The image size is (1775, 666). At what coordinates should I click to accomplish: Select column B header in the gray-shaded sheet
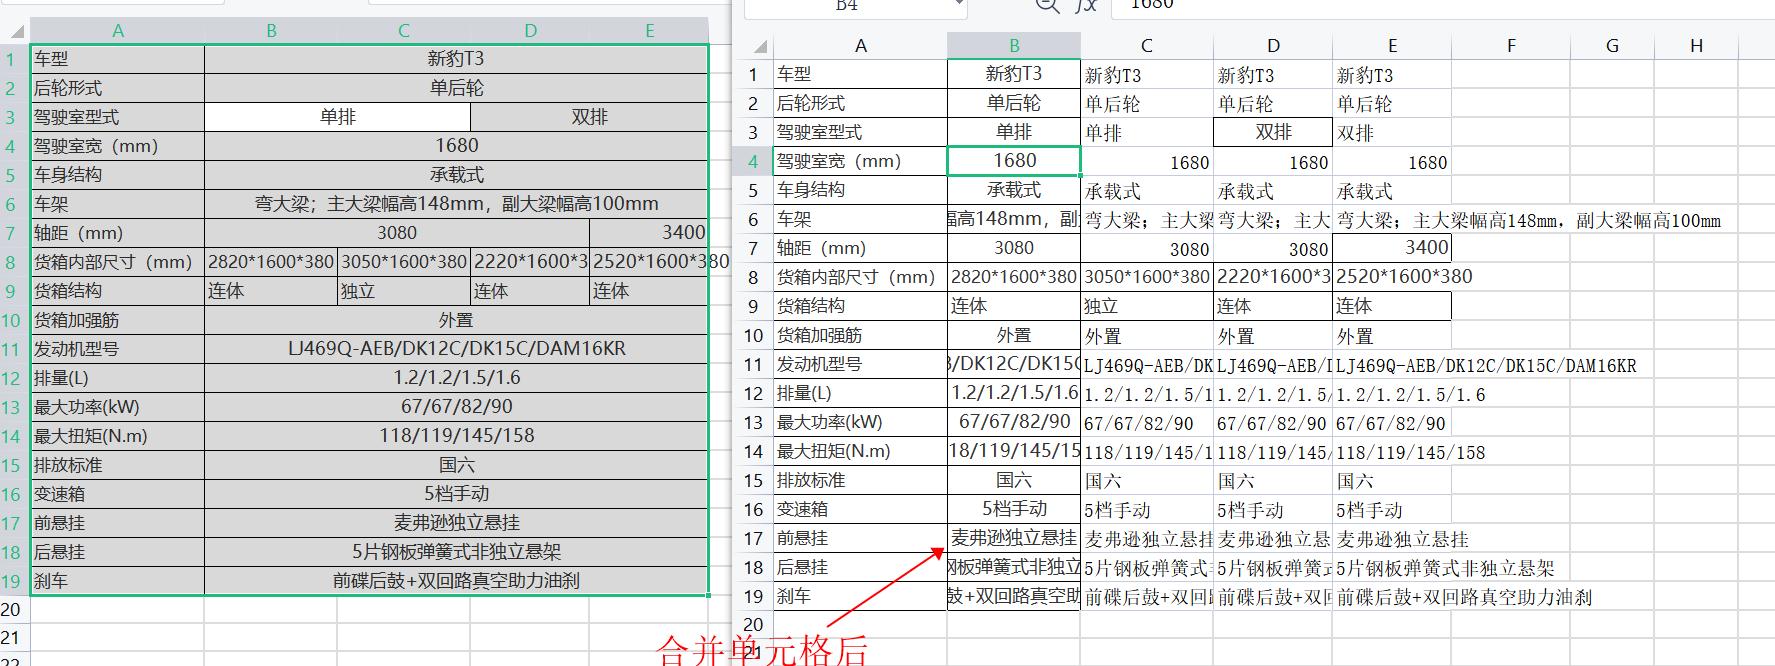coord(271,31)
